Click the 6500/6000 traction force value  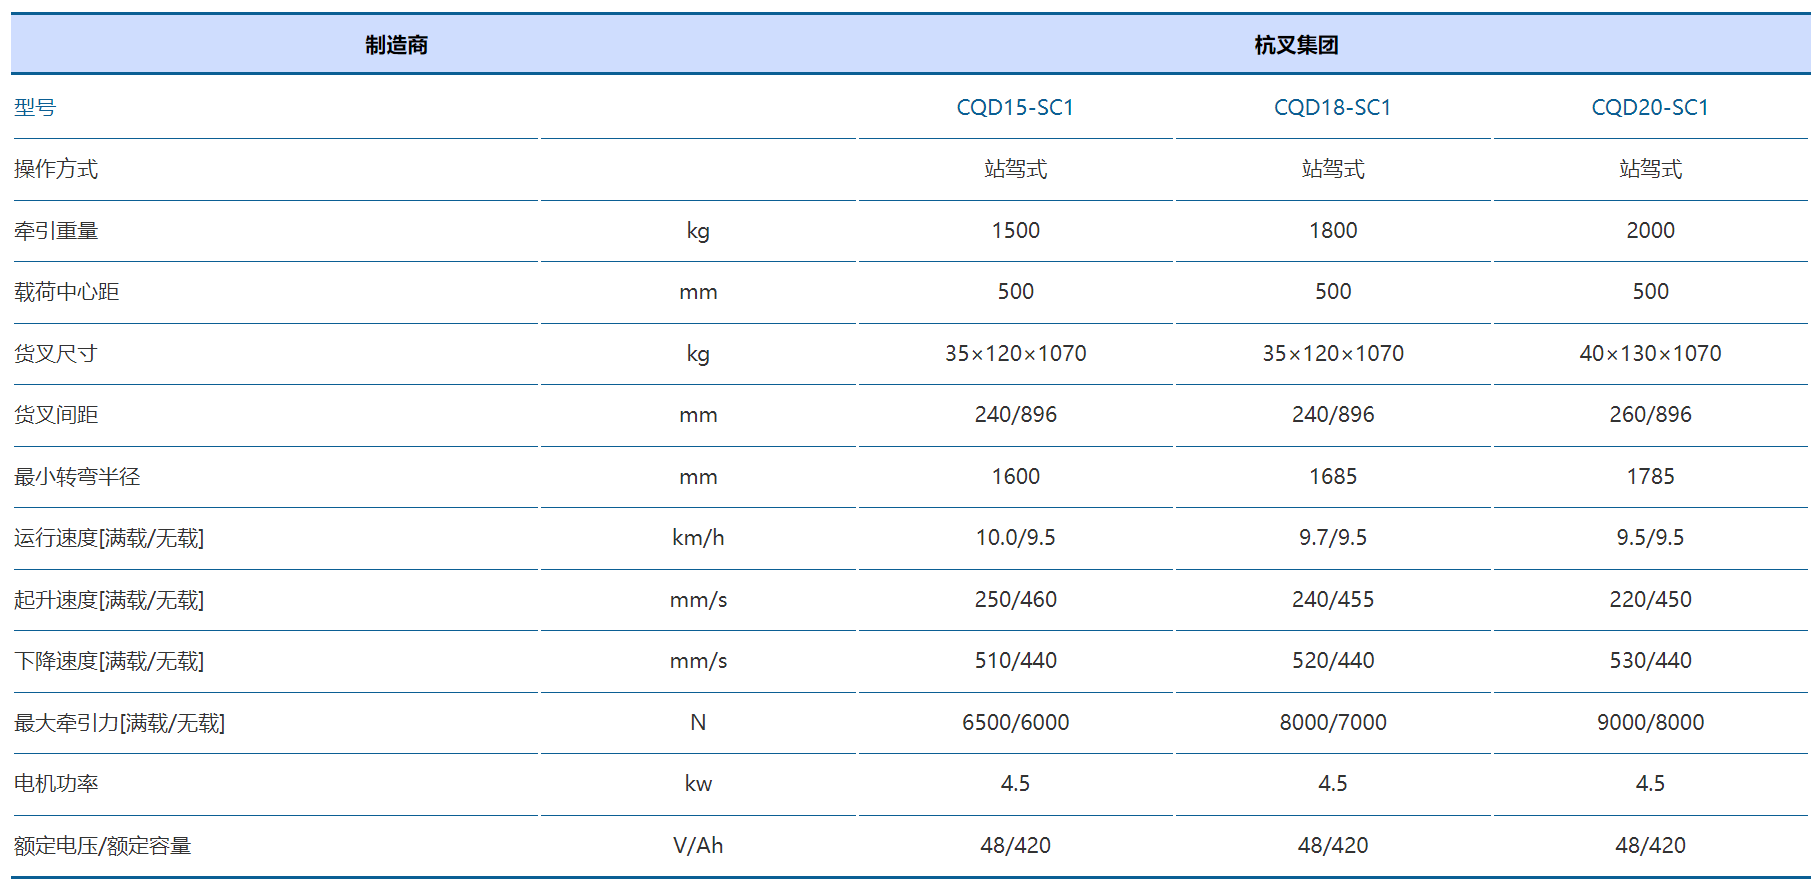[1015, 723]
